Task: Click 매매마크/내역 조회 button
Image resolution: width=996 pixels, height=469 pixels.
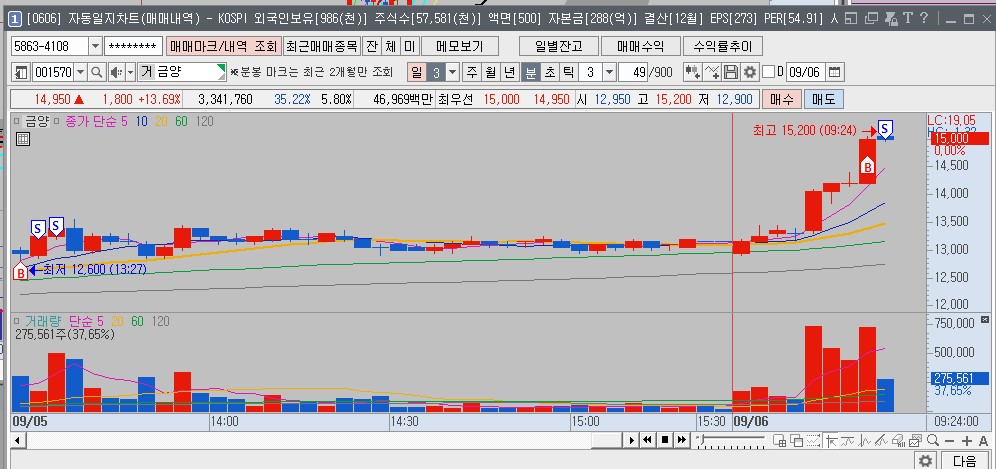Action: click(223, 46)
